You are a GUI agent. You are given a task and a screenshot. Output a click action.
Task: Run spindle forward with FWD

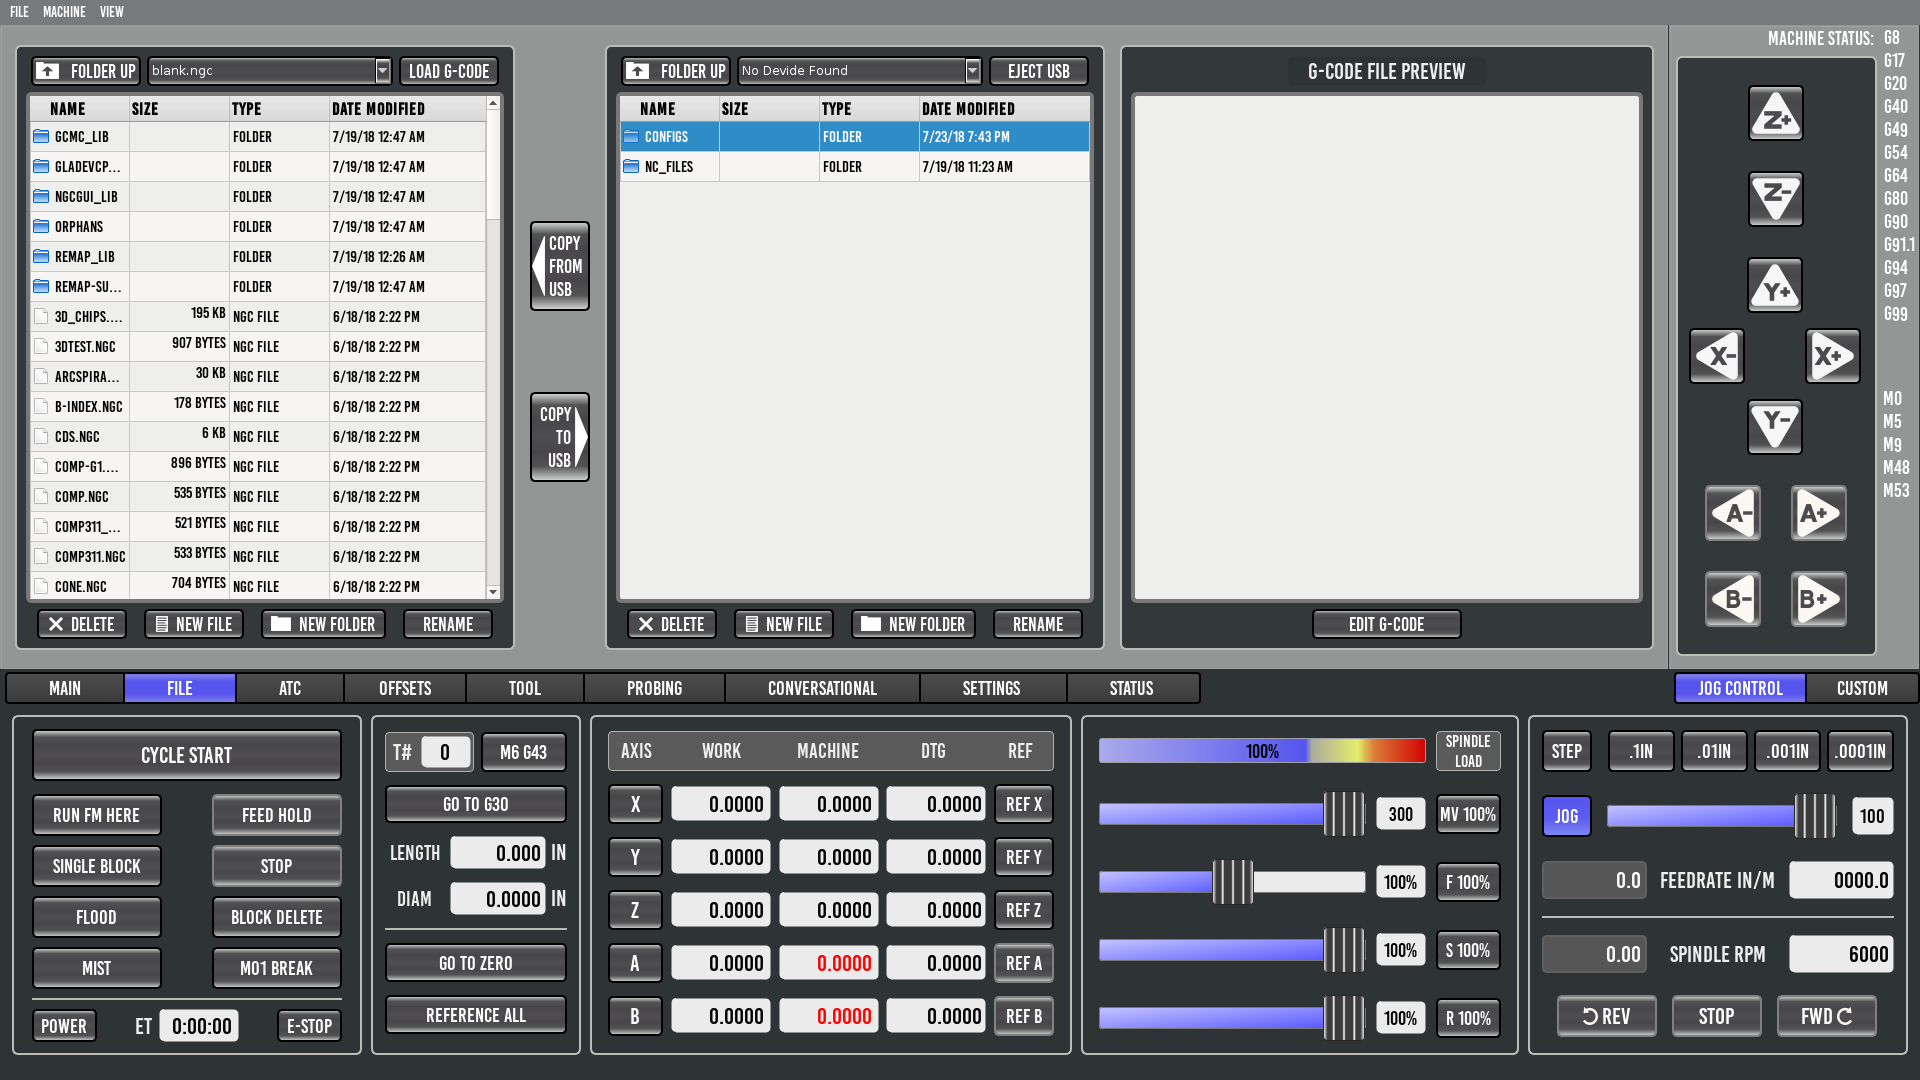pos(1826,1016)
